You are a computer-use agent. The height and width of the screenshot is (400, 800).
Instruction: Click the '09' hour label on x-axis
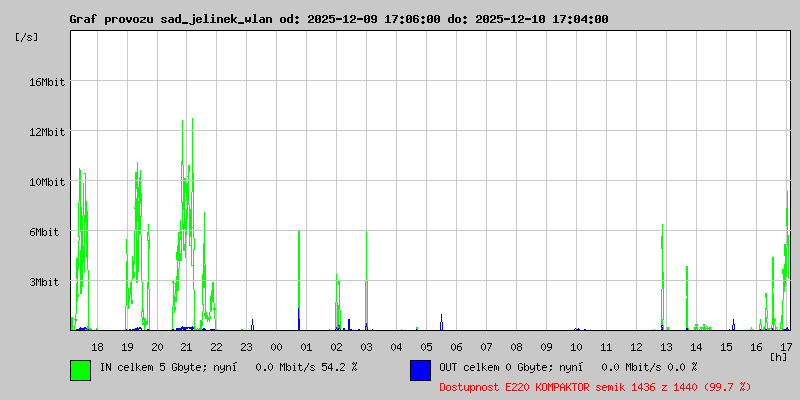pos(546,347)
